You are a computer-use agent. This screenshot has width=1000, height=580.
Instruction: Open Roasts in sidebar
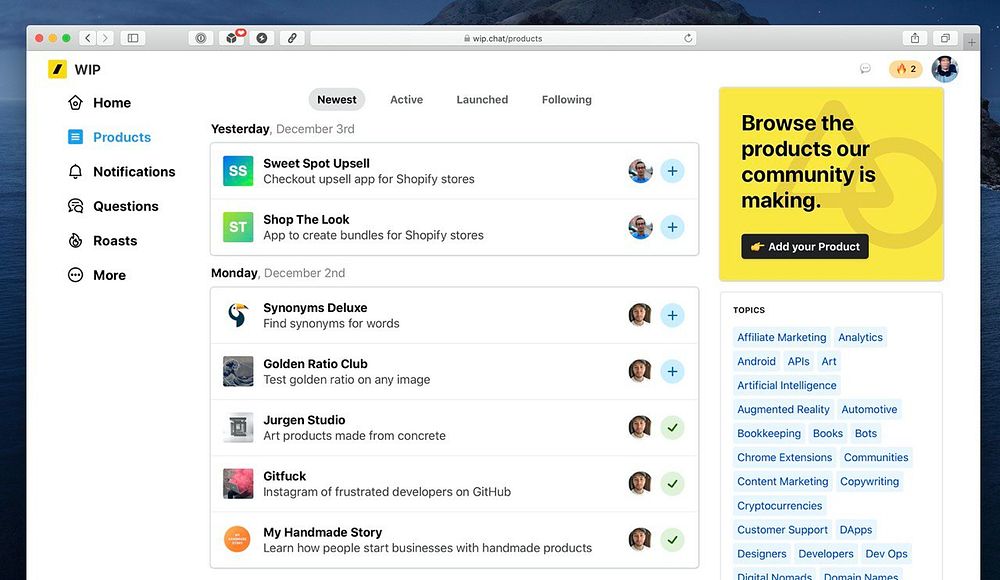tap(103, 241)
